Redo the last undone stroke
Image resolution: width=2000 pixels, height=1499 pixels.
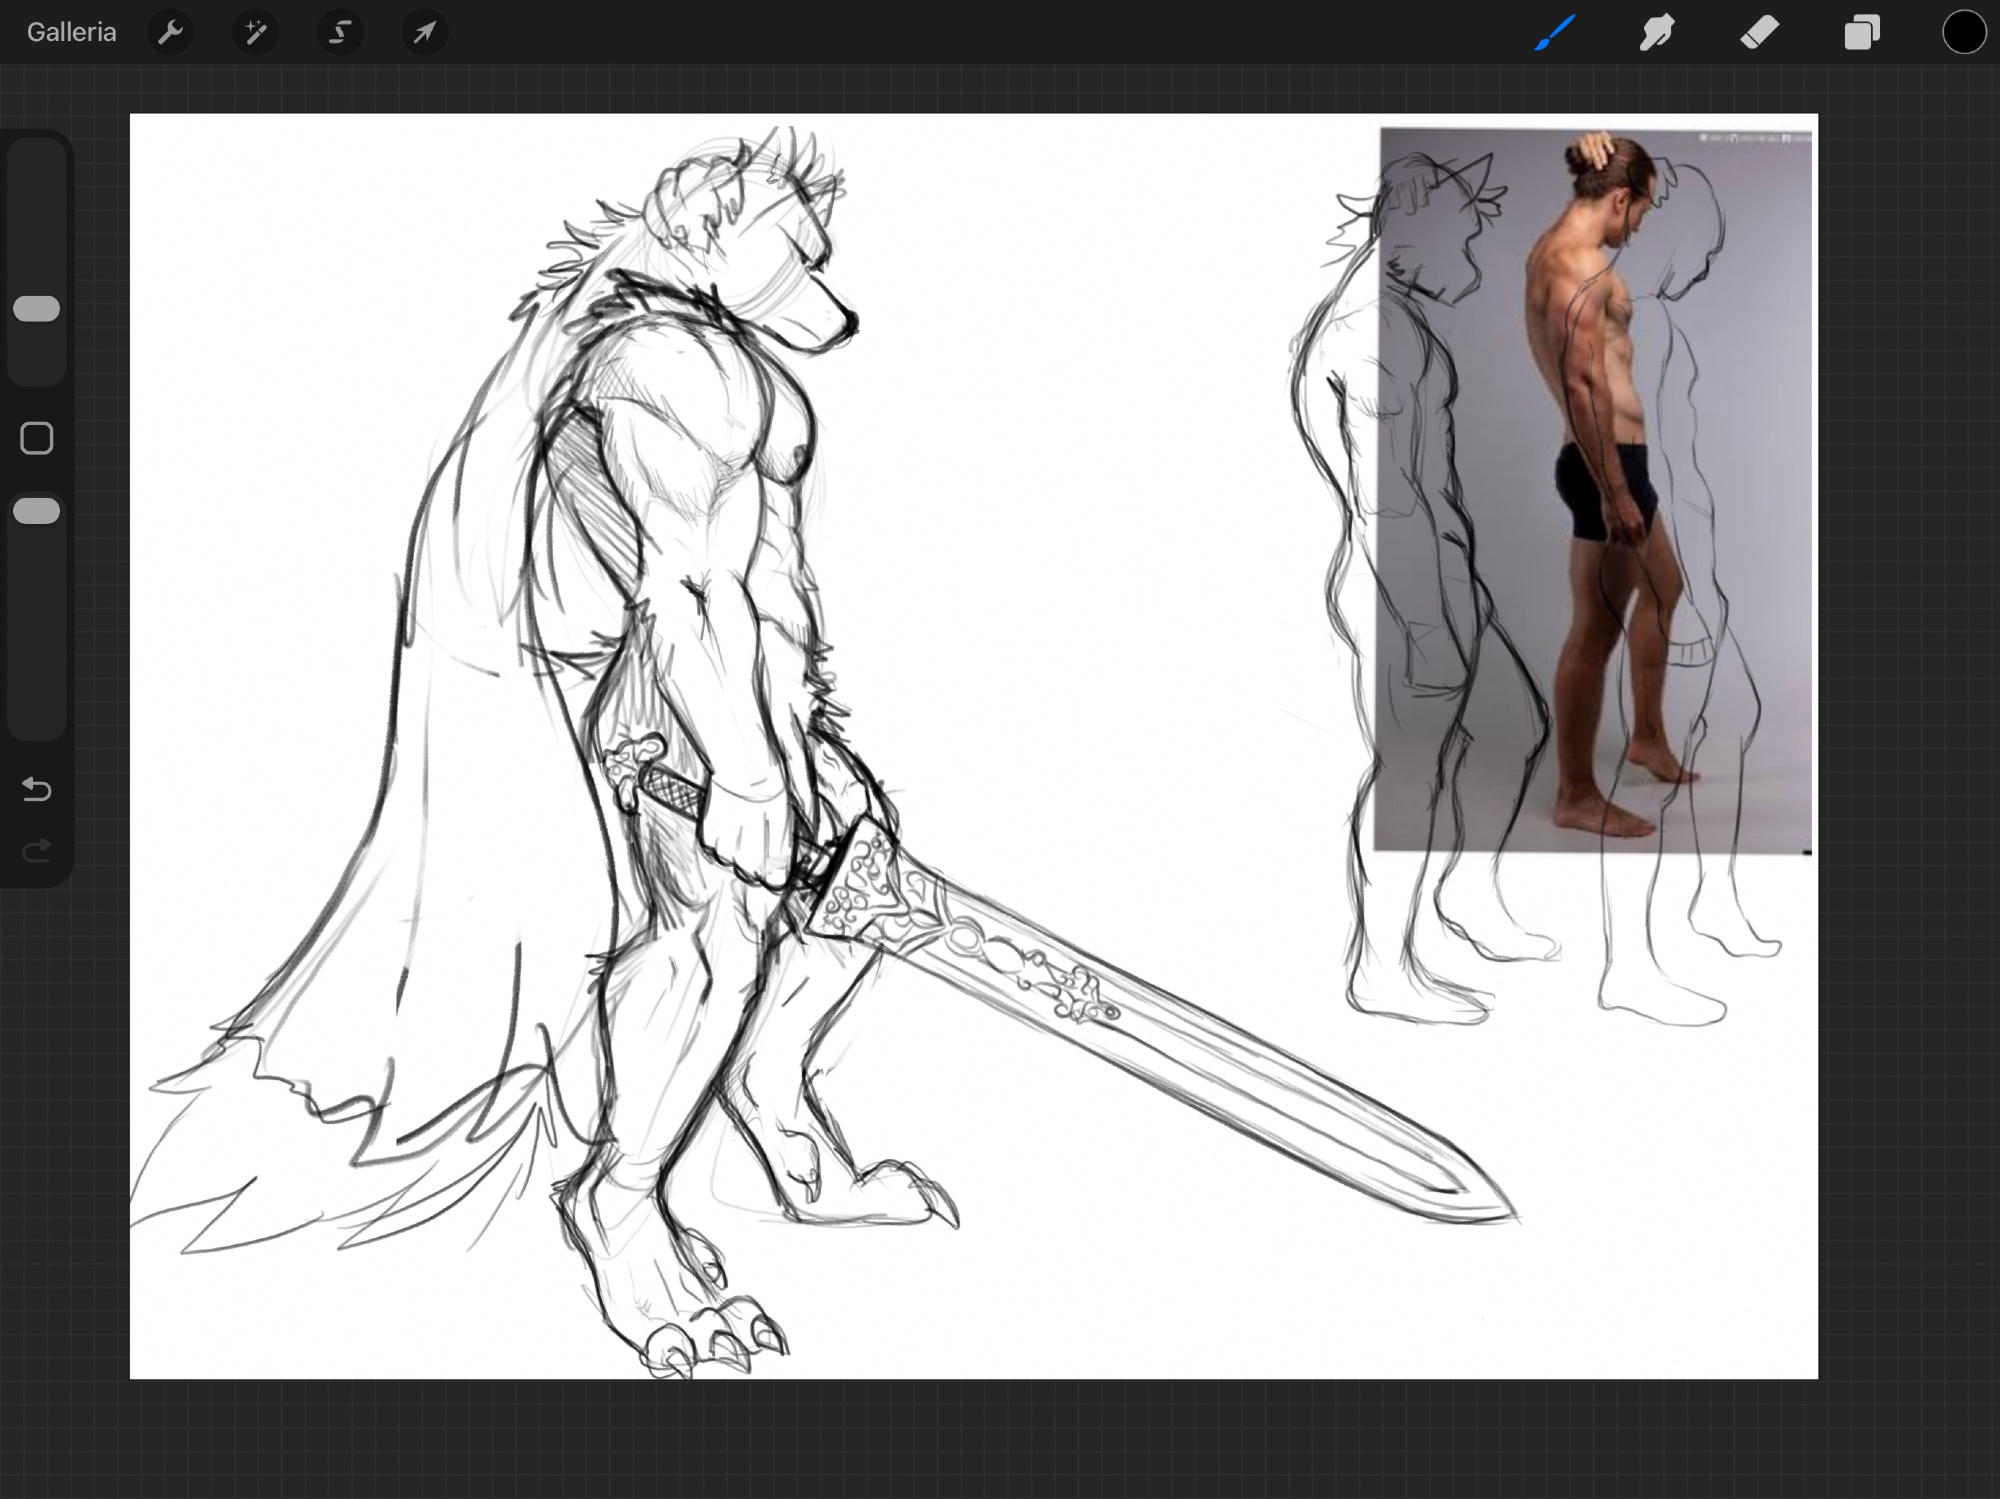37,851
